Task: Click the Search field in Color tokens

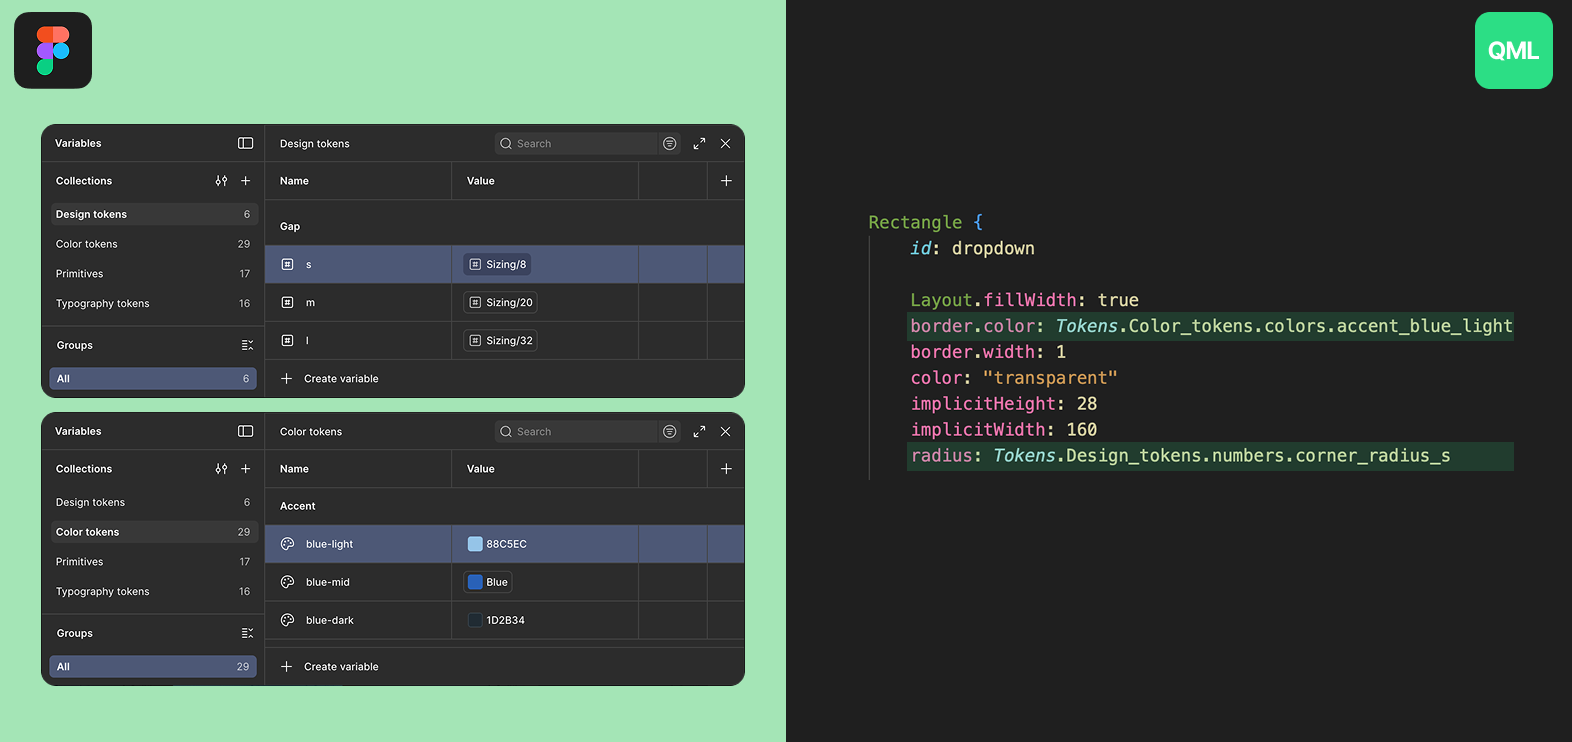Action: (x=580, y=432)
